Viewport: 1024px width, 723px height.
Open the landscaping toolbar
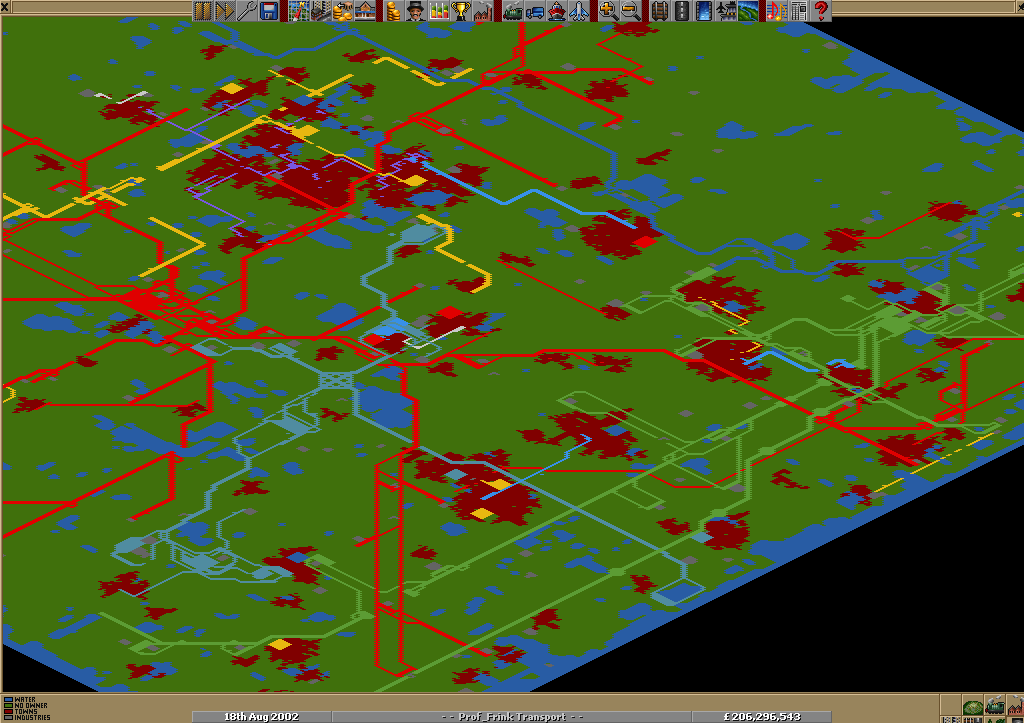[x=748, y=10]
